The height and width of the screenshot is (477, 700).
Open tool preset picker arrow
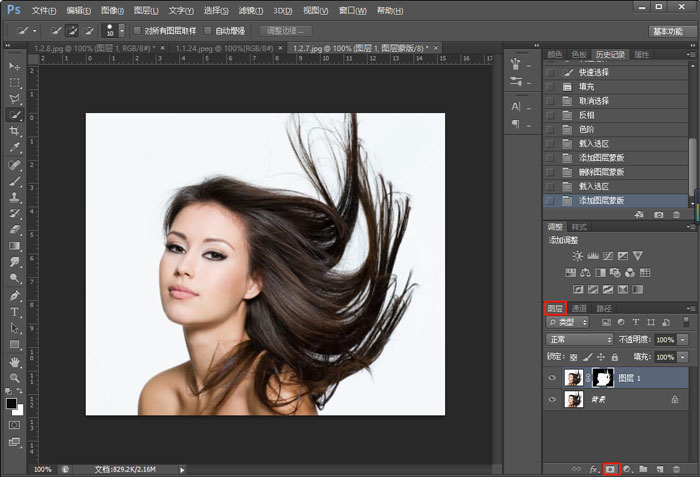pyautogui.click(x=34, y=31)
